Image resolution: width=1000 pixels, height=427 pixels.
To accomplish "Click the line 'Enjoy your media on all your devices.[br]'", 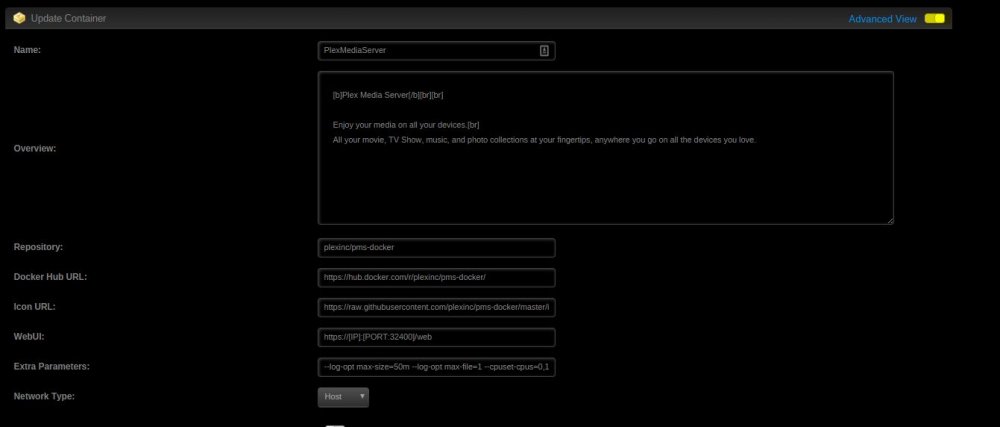I will [x=406, y=125].
